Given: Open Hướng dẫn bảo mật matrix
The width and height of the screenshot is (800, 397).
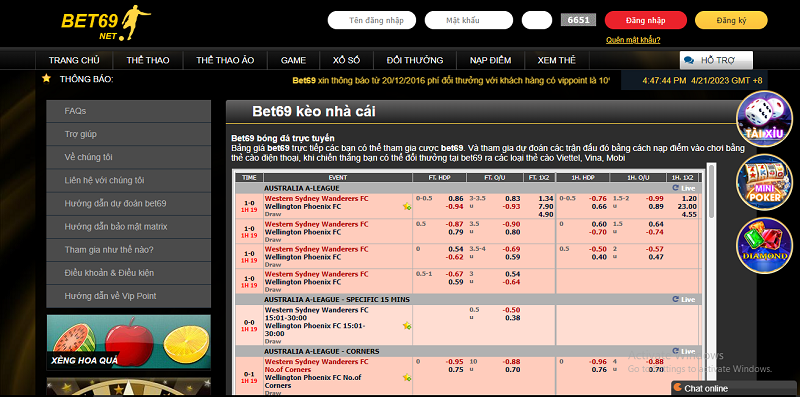Looking at the screenshot, I should pos(129,227).
